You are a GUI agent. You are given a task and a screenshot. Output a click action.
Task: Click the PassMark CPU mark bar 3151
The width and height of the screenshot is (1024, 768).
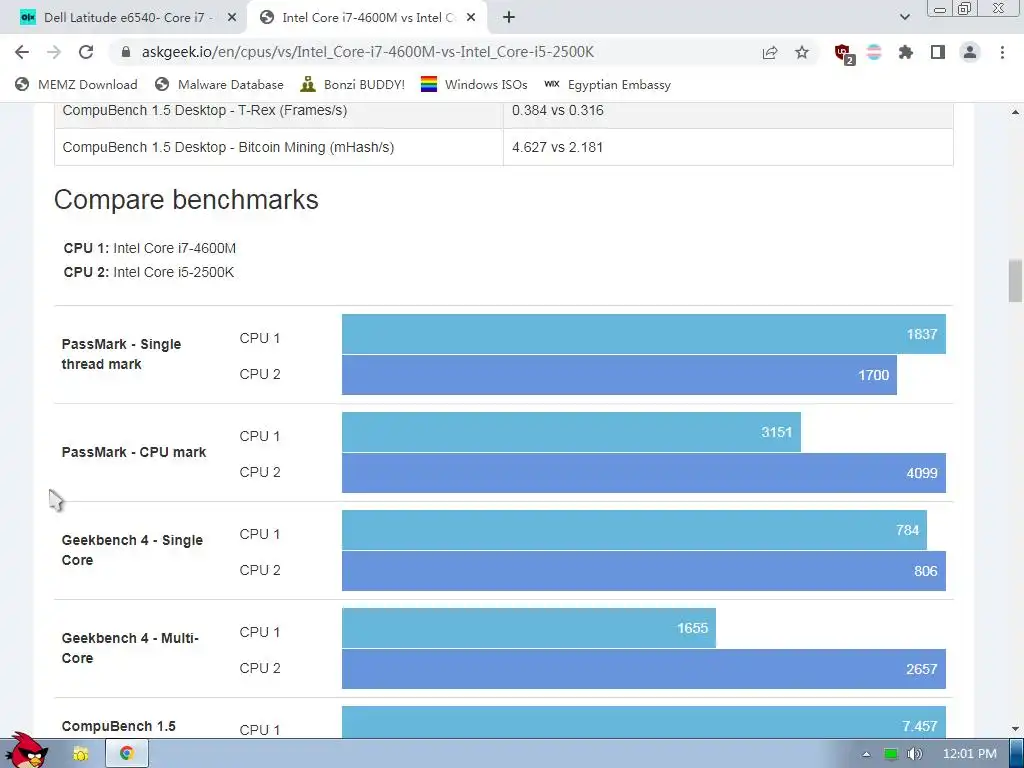pyautogui.click(x=571, y=432)
